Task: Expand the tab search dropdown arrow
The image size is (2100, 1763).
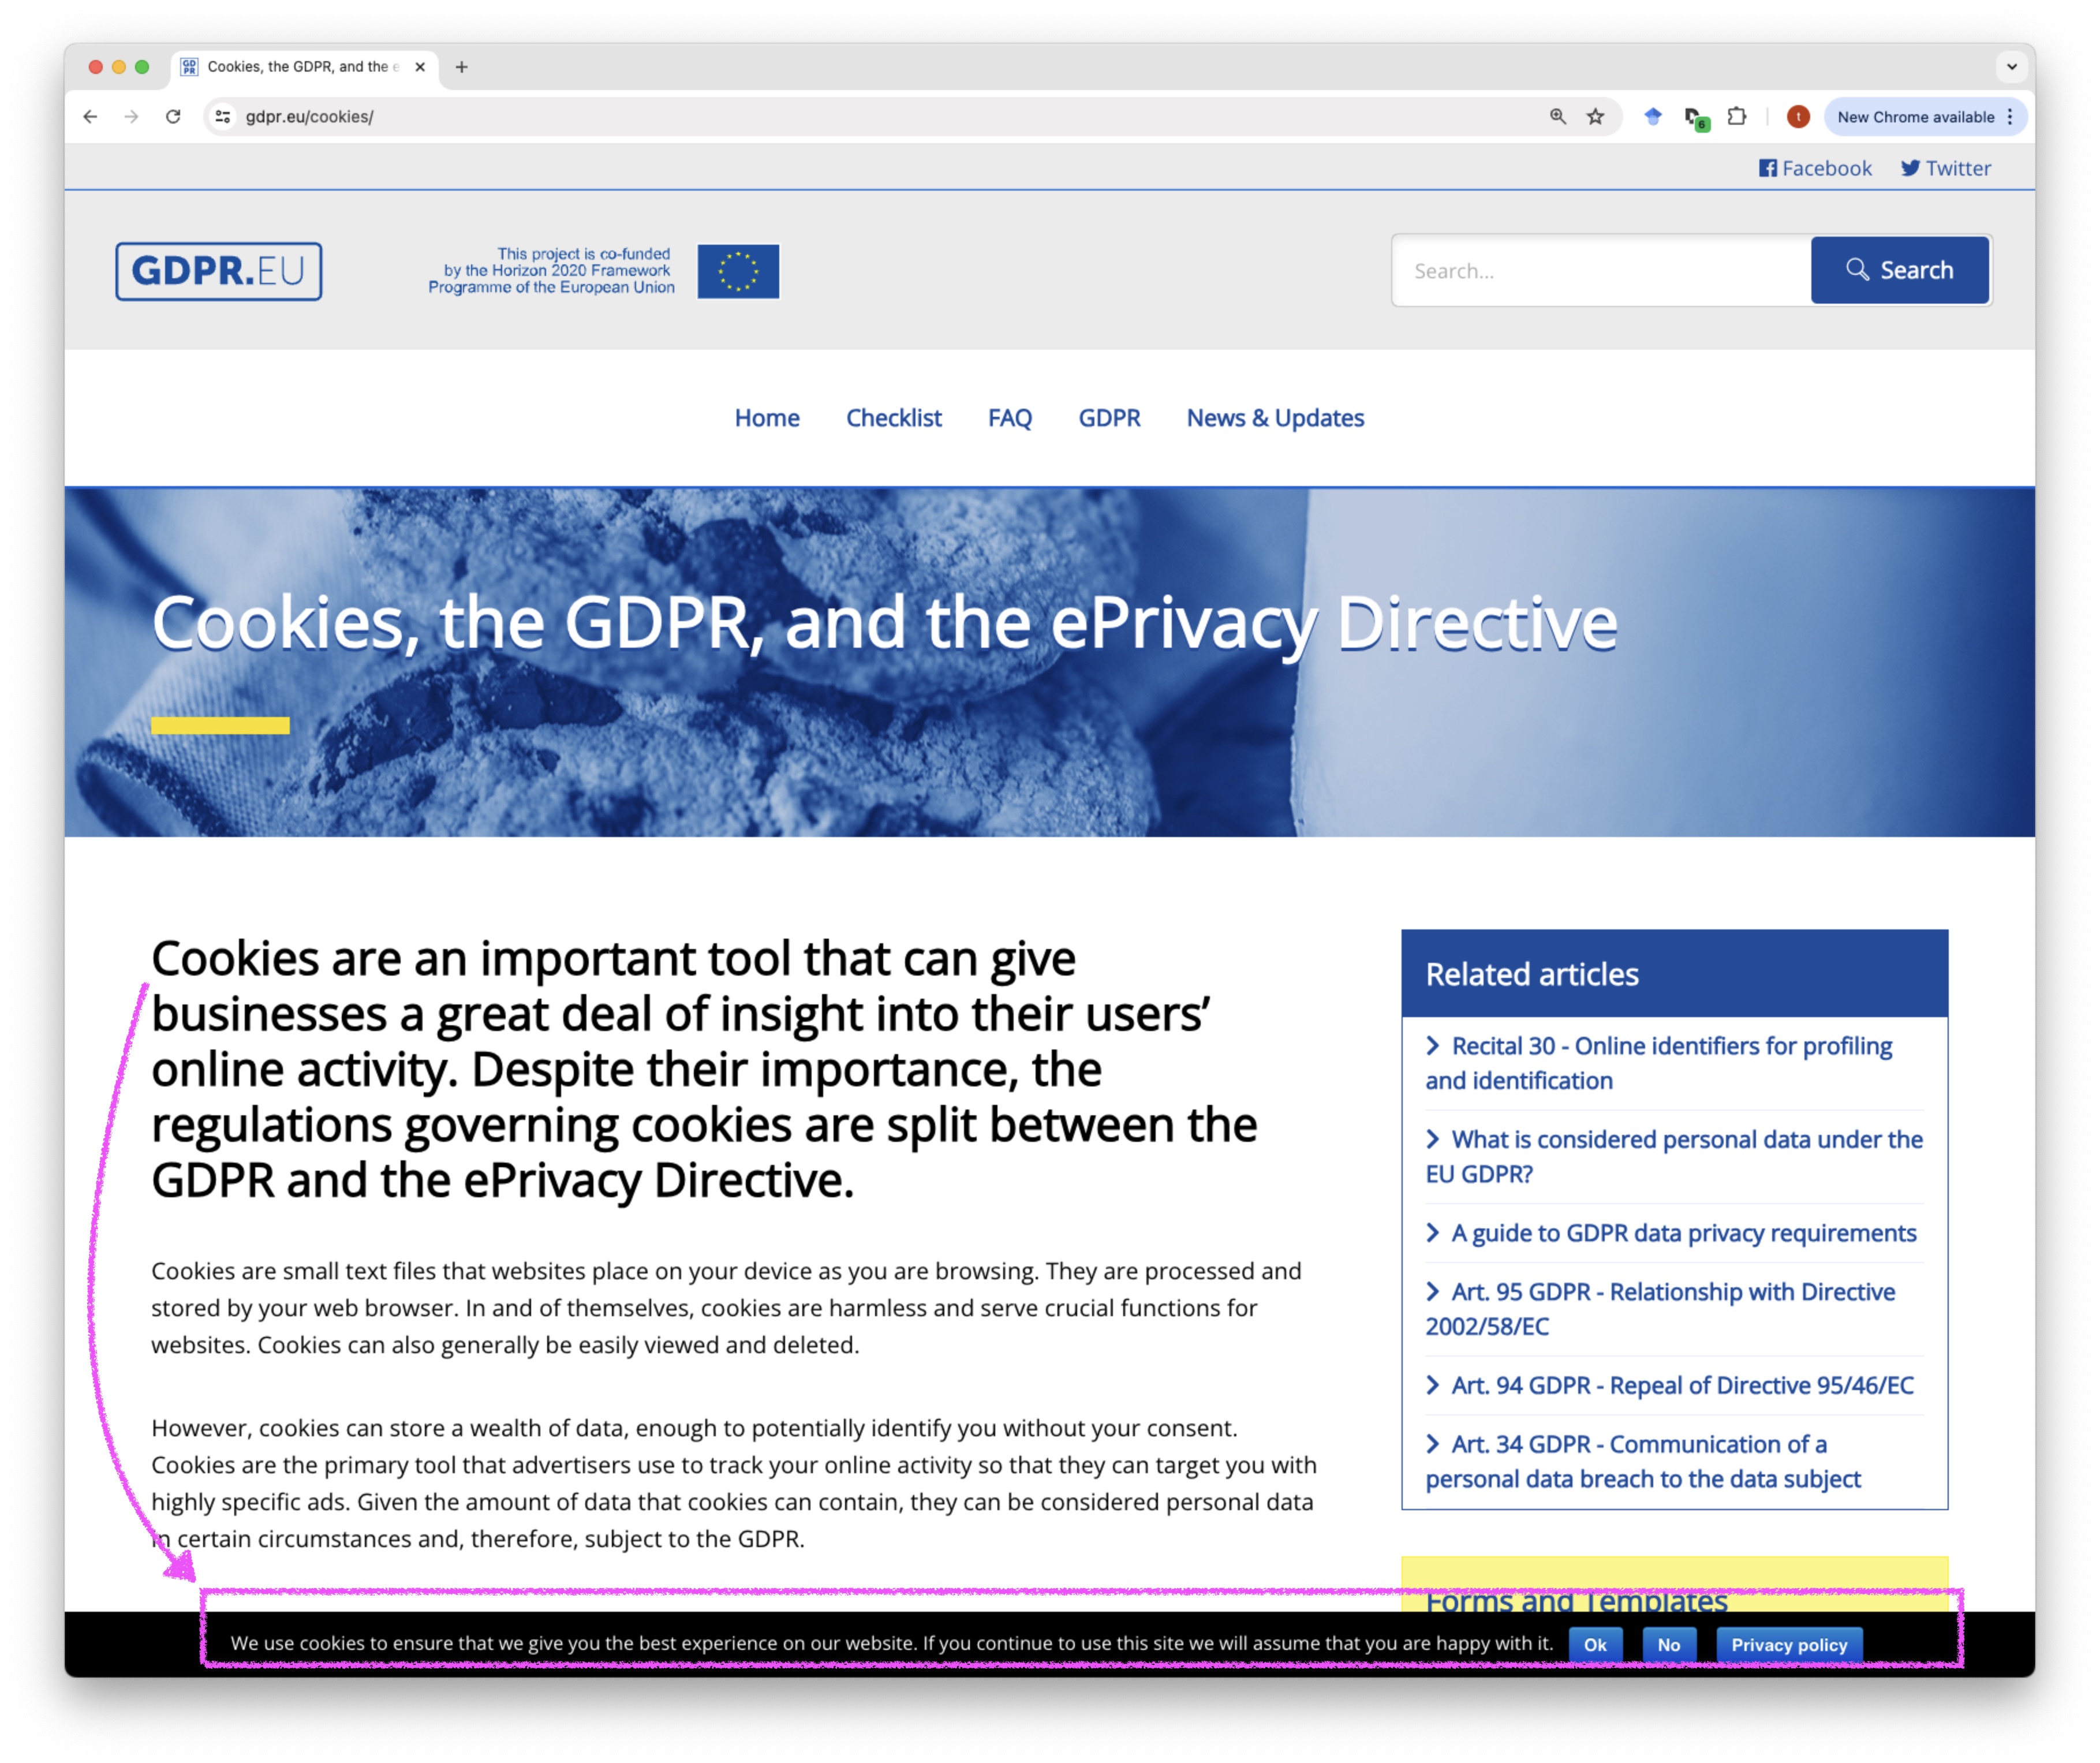Action: pyautogui.click(x=2011, y=67)
